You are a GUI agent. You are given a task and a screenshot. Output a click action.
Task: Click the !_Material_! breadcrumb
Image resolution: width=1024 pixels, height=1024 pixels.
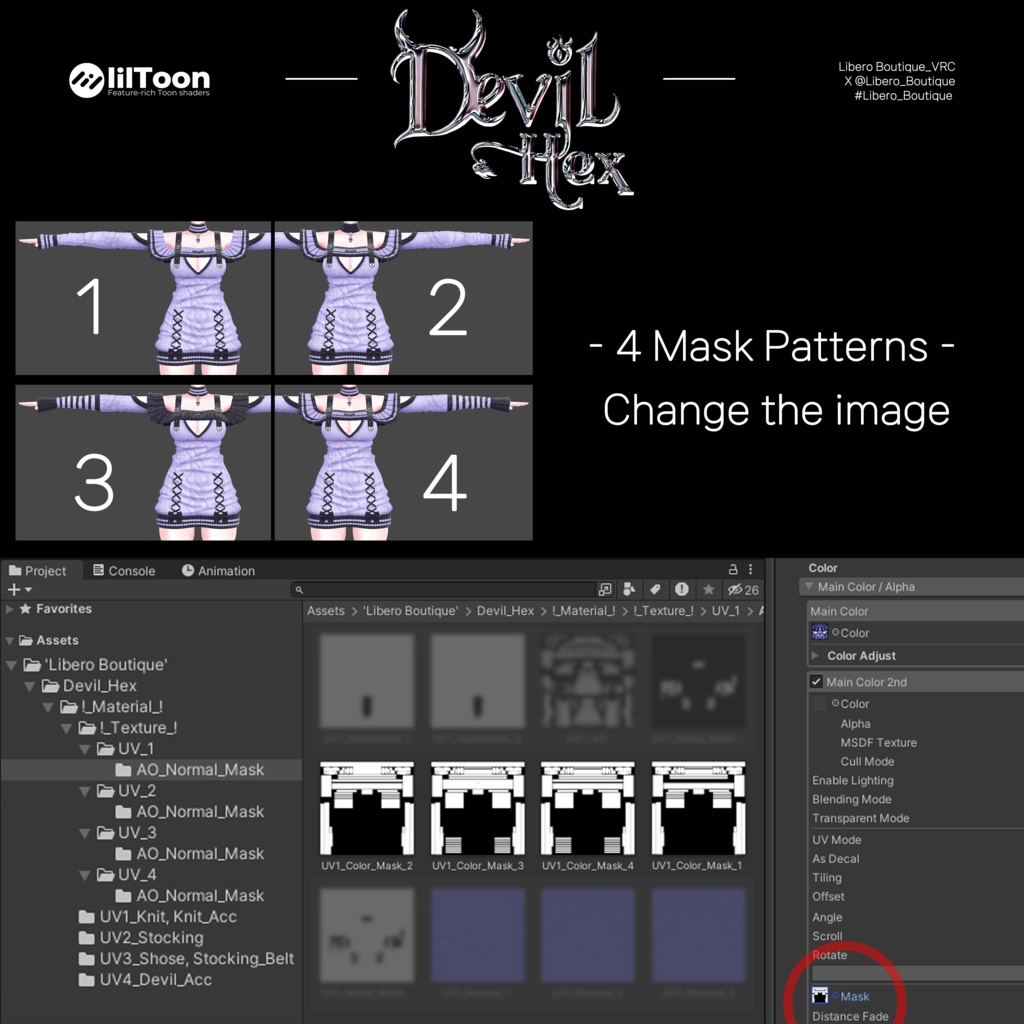coord(583,611)
